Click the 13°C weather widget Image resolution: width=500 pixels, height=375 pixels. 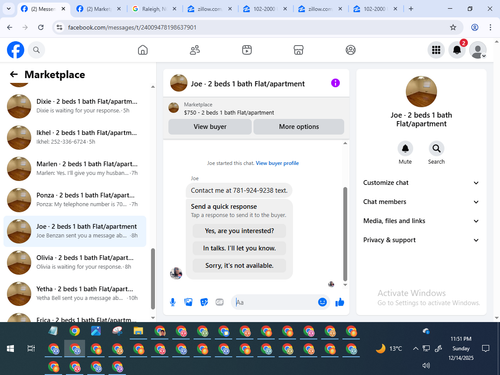click(x=389, y=349)
